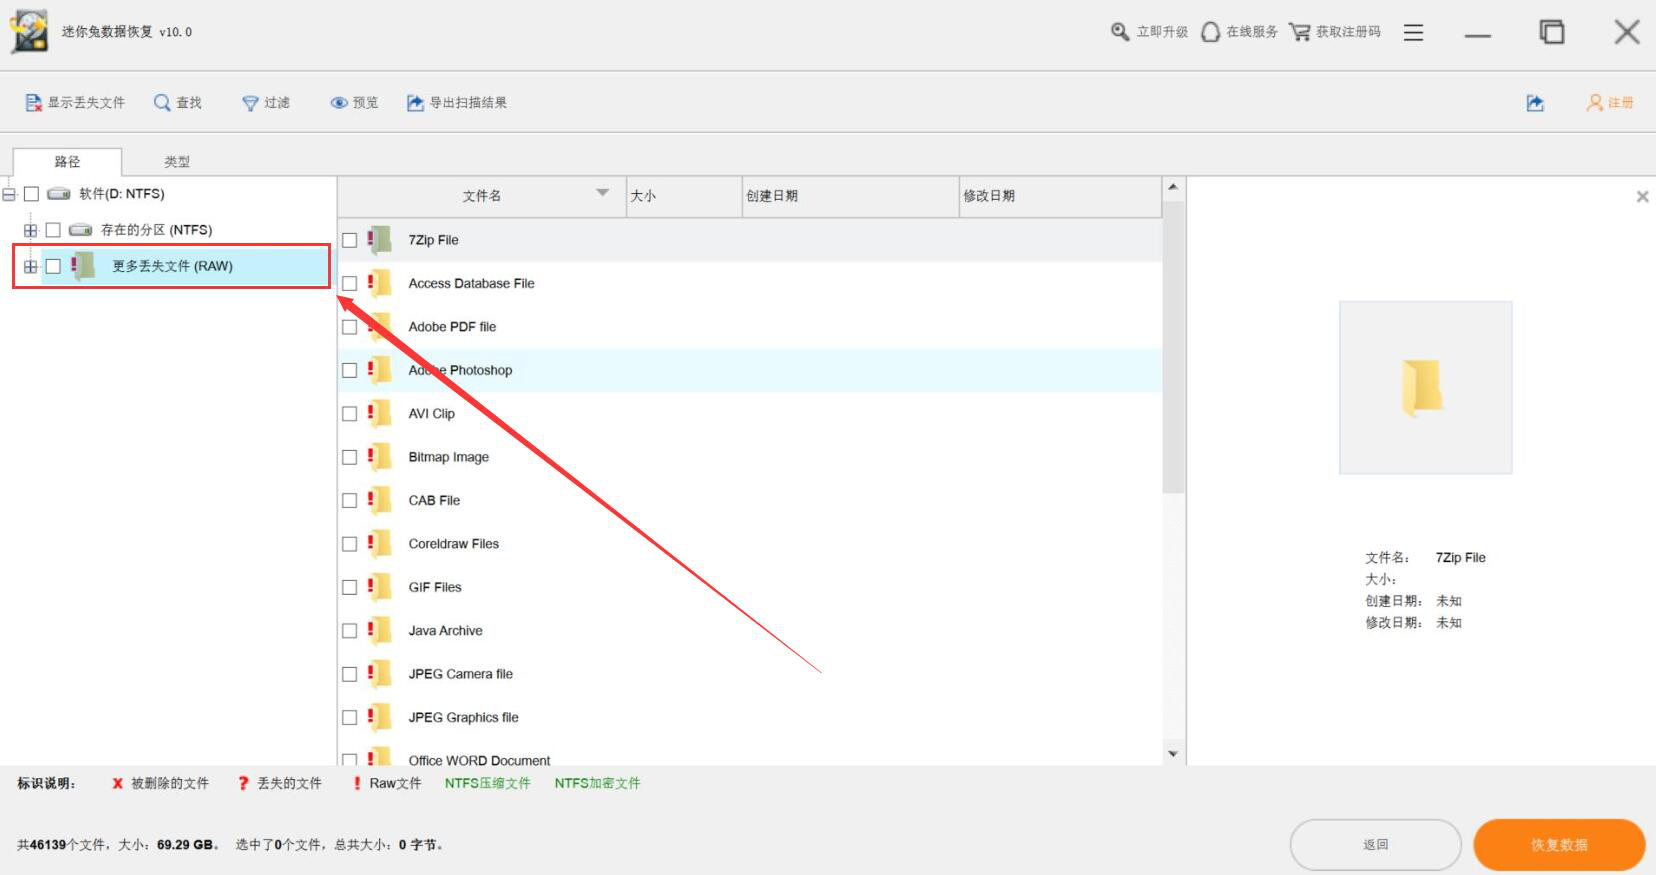This screenshot has height=875, width=1656.
Task: Check the 软件(D: NTFS) drive checkbox
Action: click(31, 194)
